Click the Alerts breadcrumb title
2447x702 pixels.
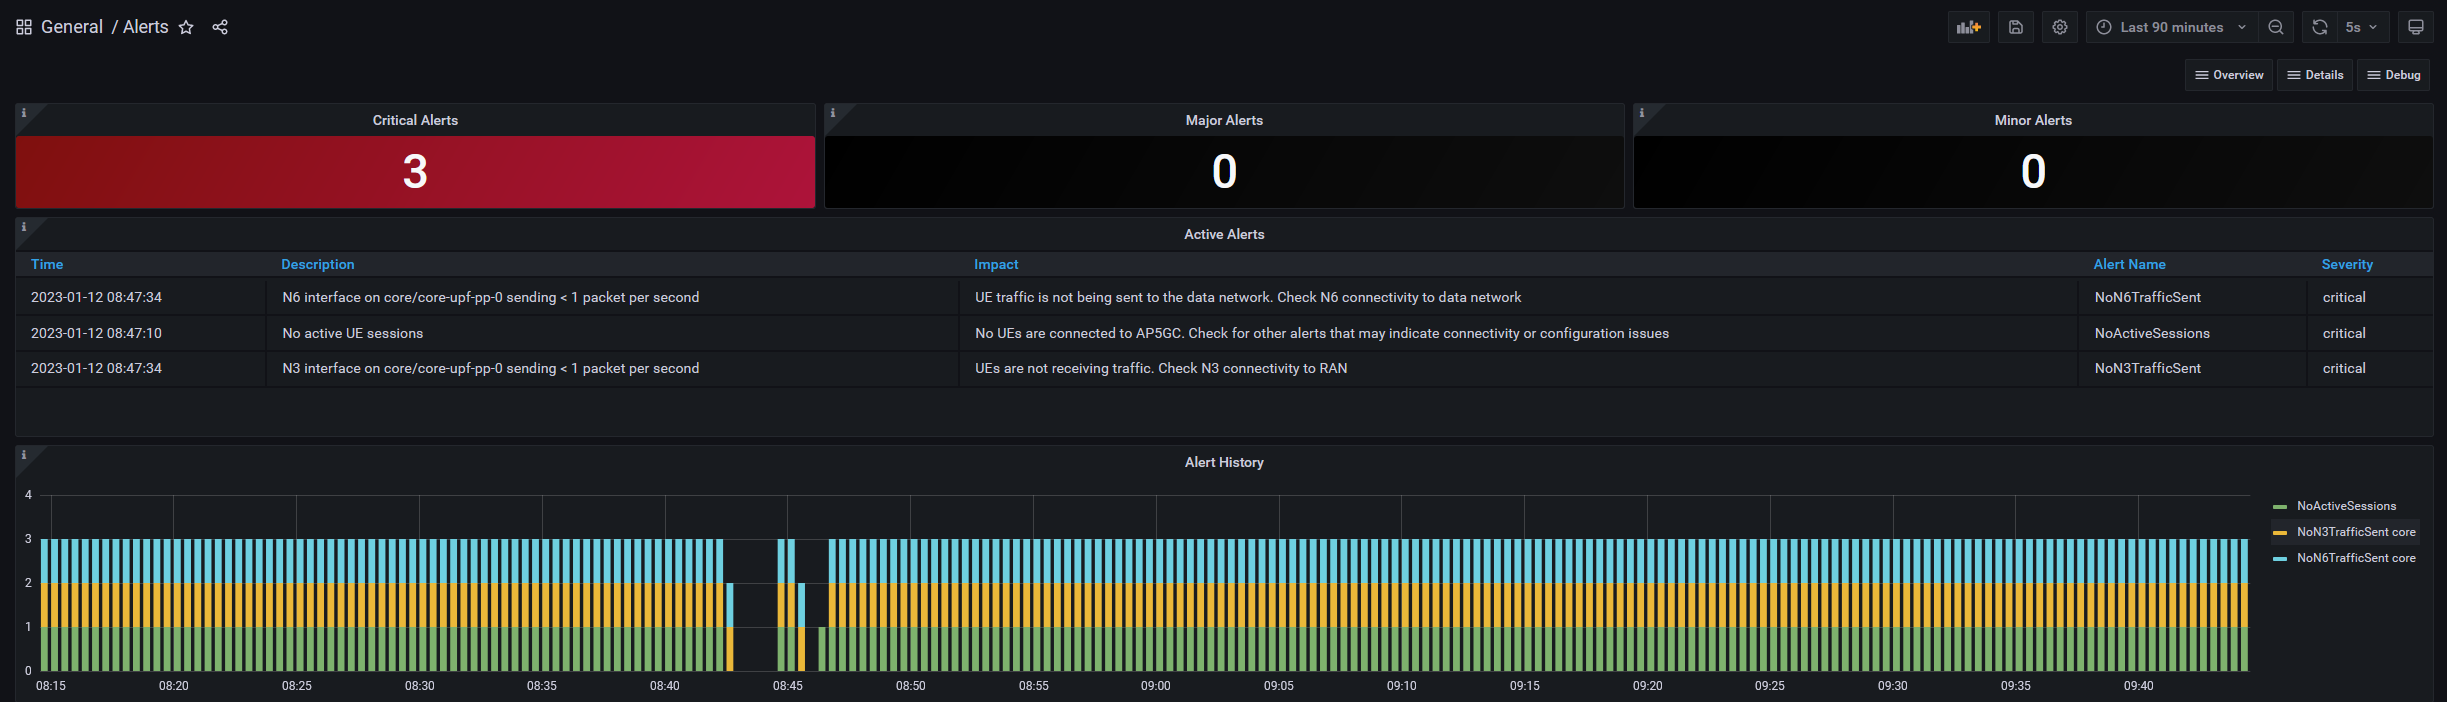click(146, 27)
